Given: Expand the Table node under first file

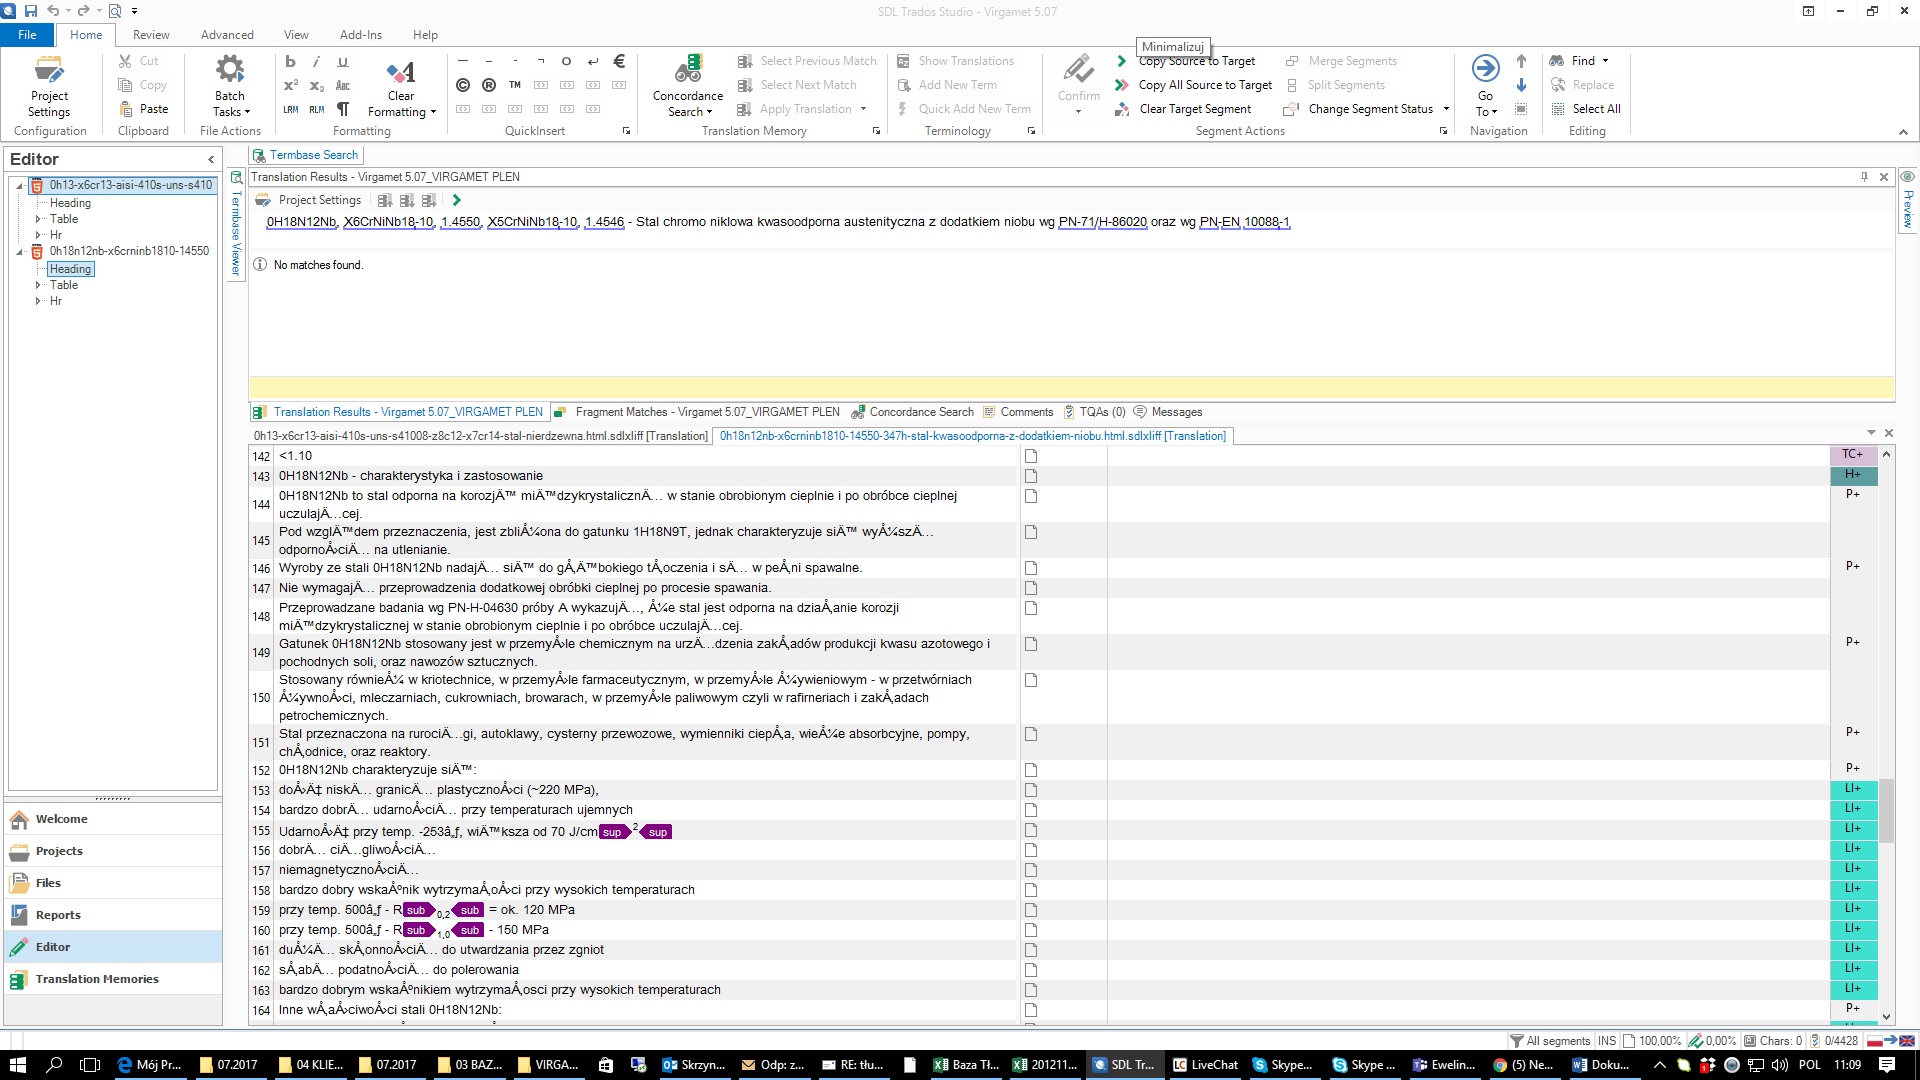Looking at the screenshot, I should [38, 219].
